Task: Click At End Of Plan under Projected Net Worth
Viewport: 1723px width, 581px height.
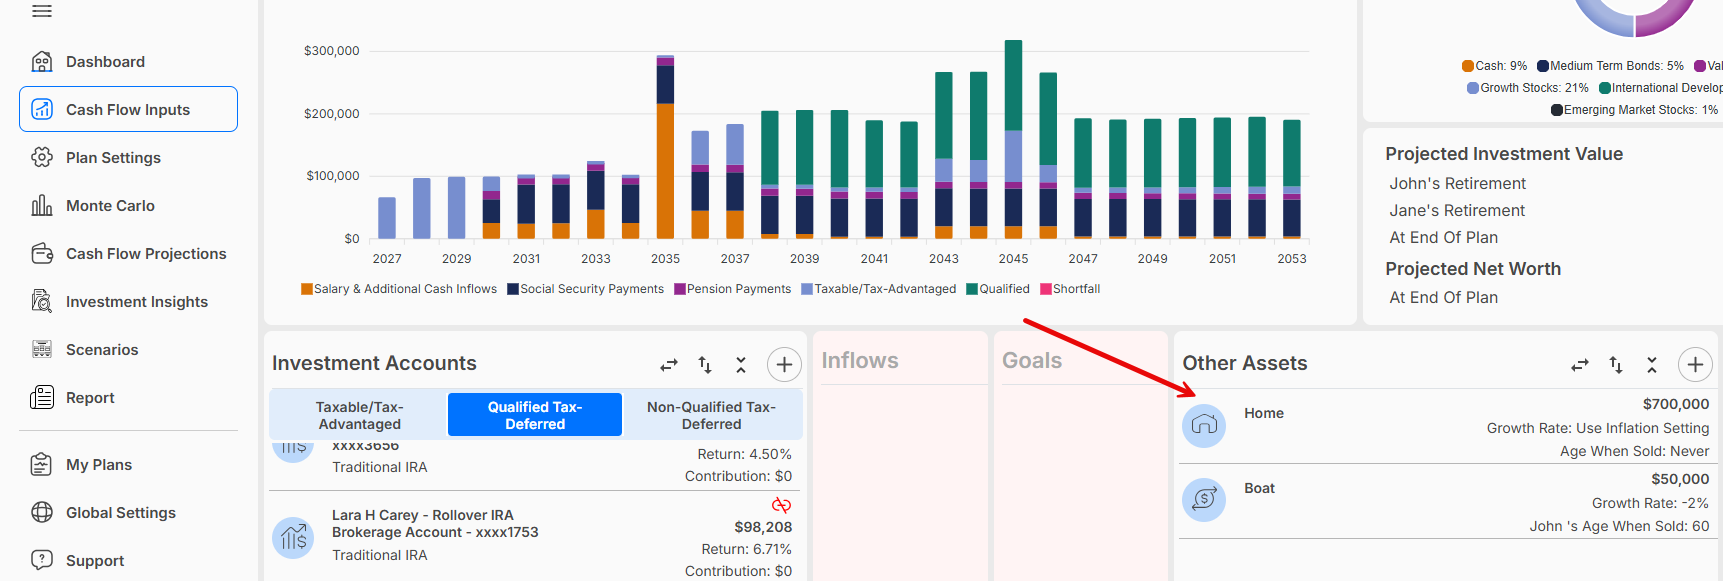Action: pyautogui.click(x=1443, y=298)
